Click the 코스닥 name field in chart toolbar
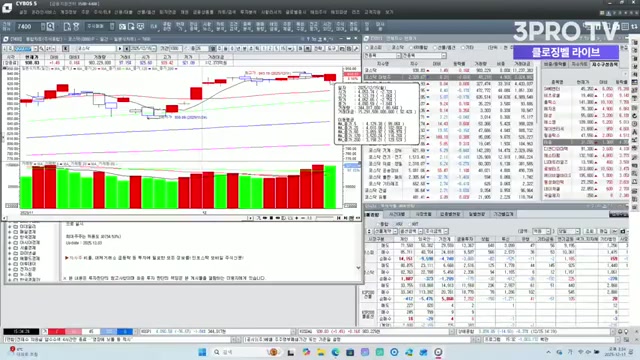This screenshot has height=360, width=640. [97, 49]
